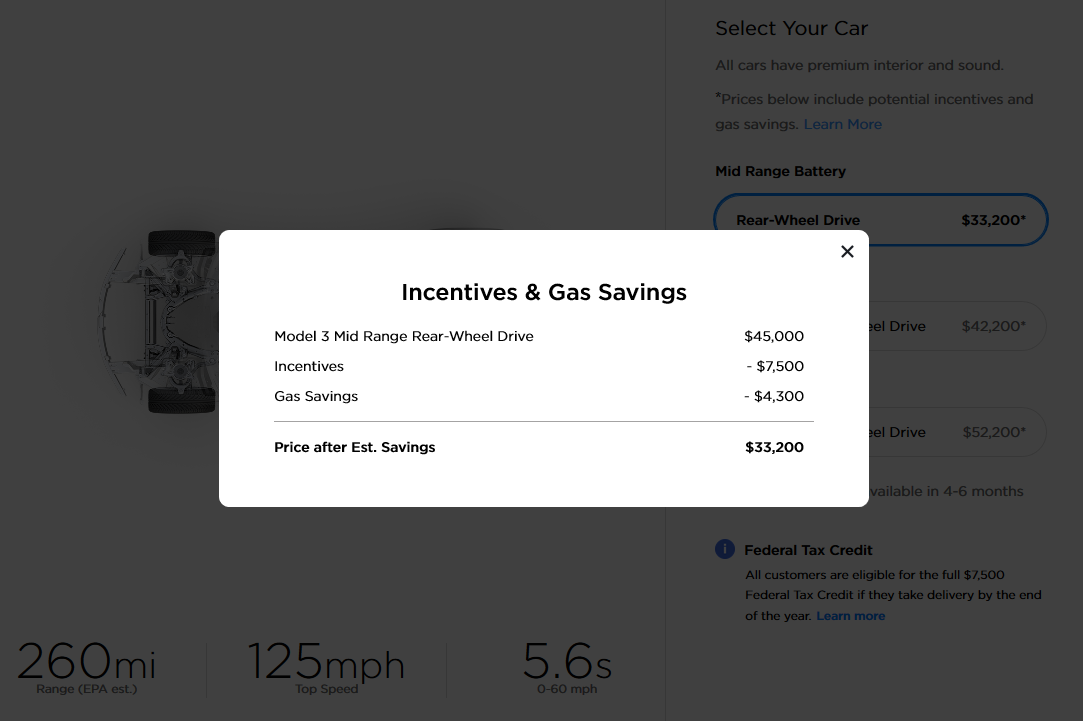Click the Price after Est. Savings label
The image size is (1083, 721).
coord(355,447)
